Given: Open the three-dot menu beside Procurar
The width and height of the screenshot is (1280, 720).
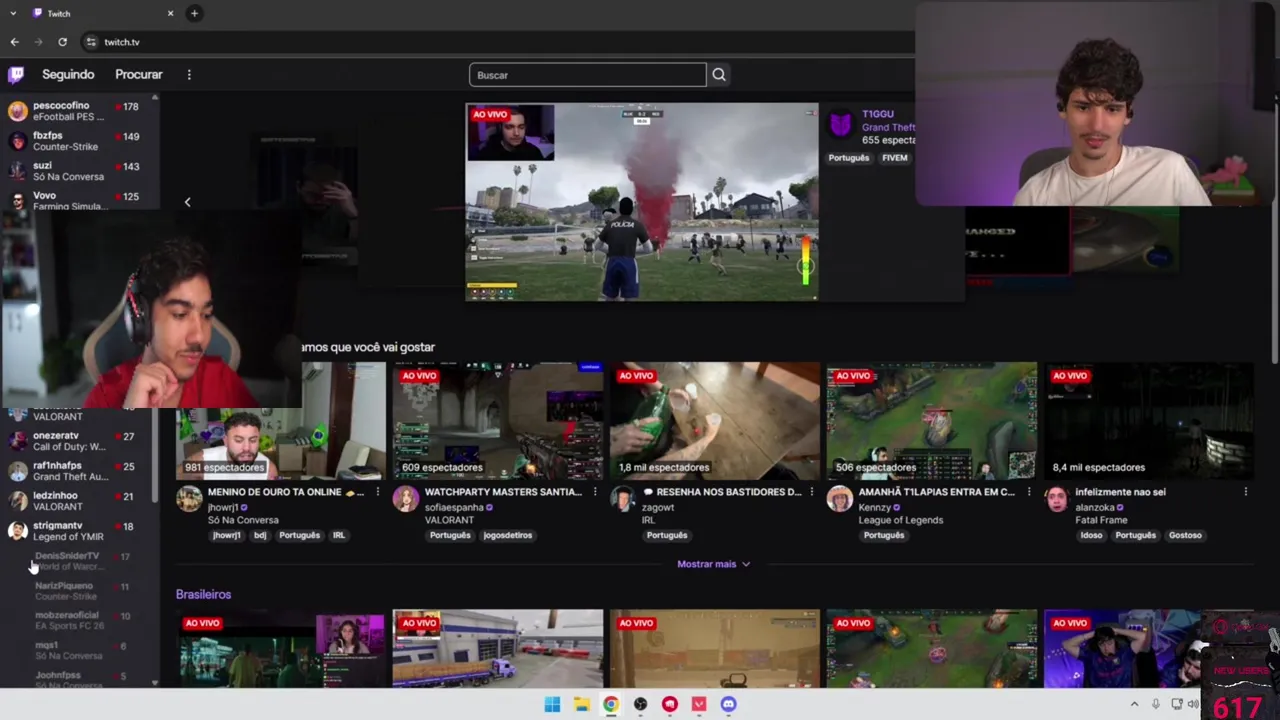Looking at the screenshot, I should tap(189, 74).
